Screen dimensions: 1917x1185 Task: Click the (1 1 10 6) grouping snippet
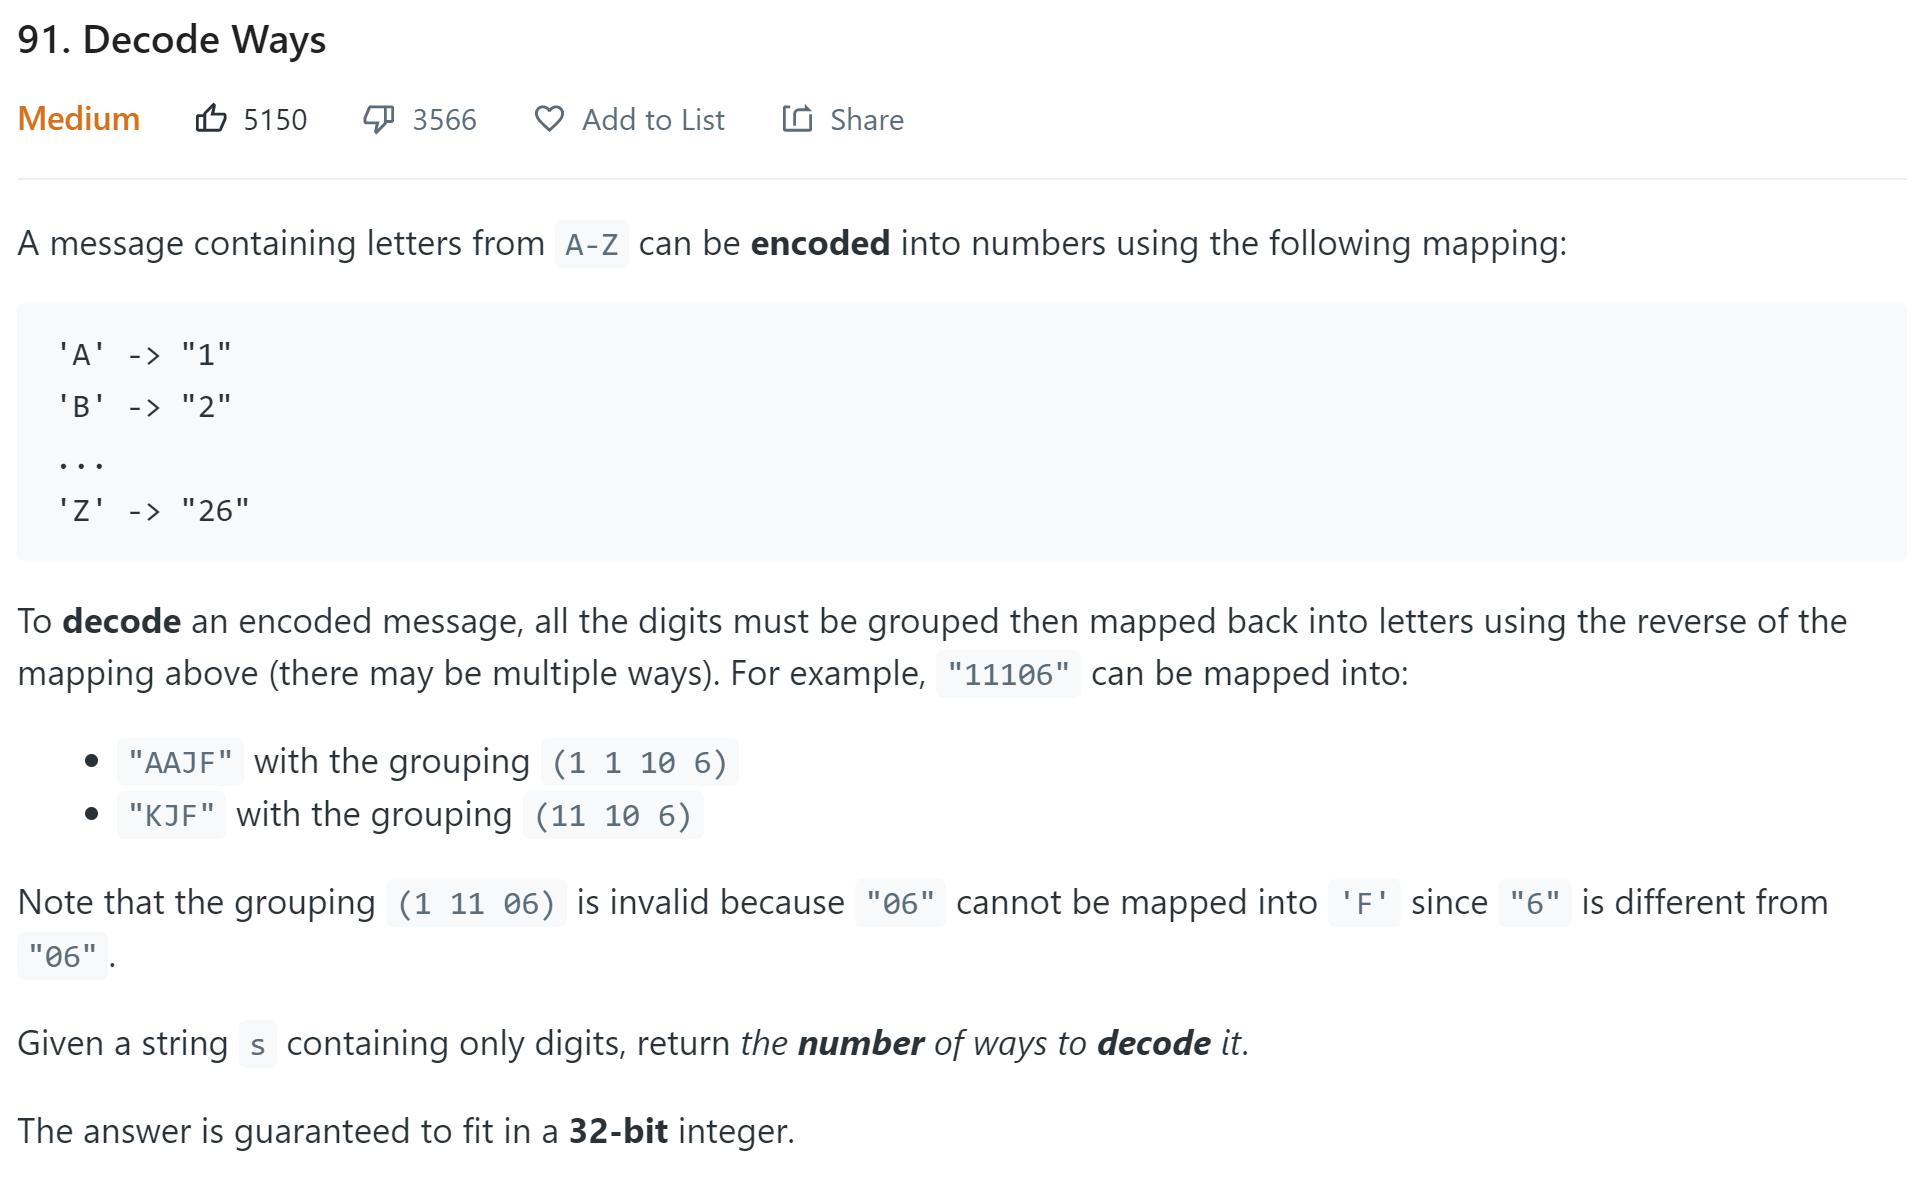pyautogui.click(x=639, y=763)
